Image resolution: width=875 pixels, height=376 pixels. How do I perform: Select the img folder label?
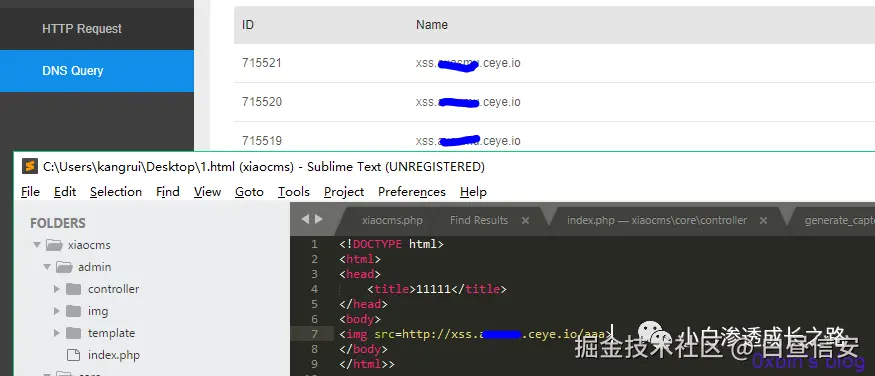[x=98, y=311]
